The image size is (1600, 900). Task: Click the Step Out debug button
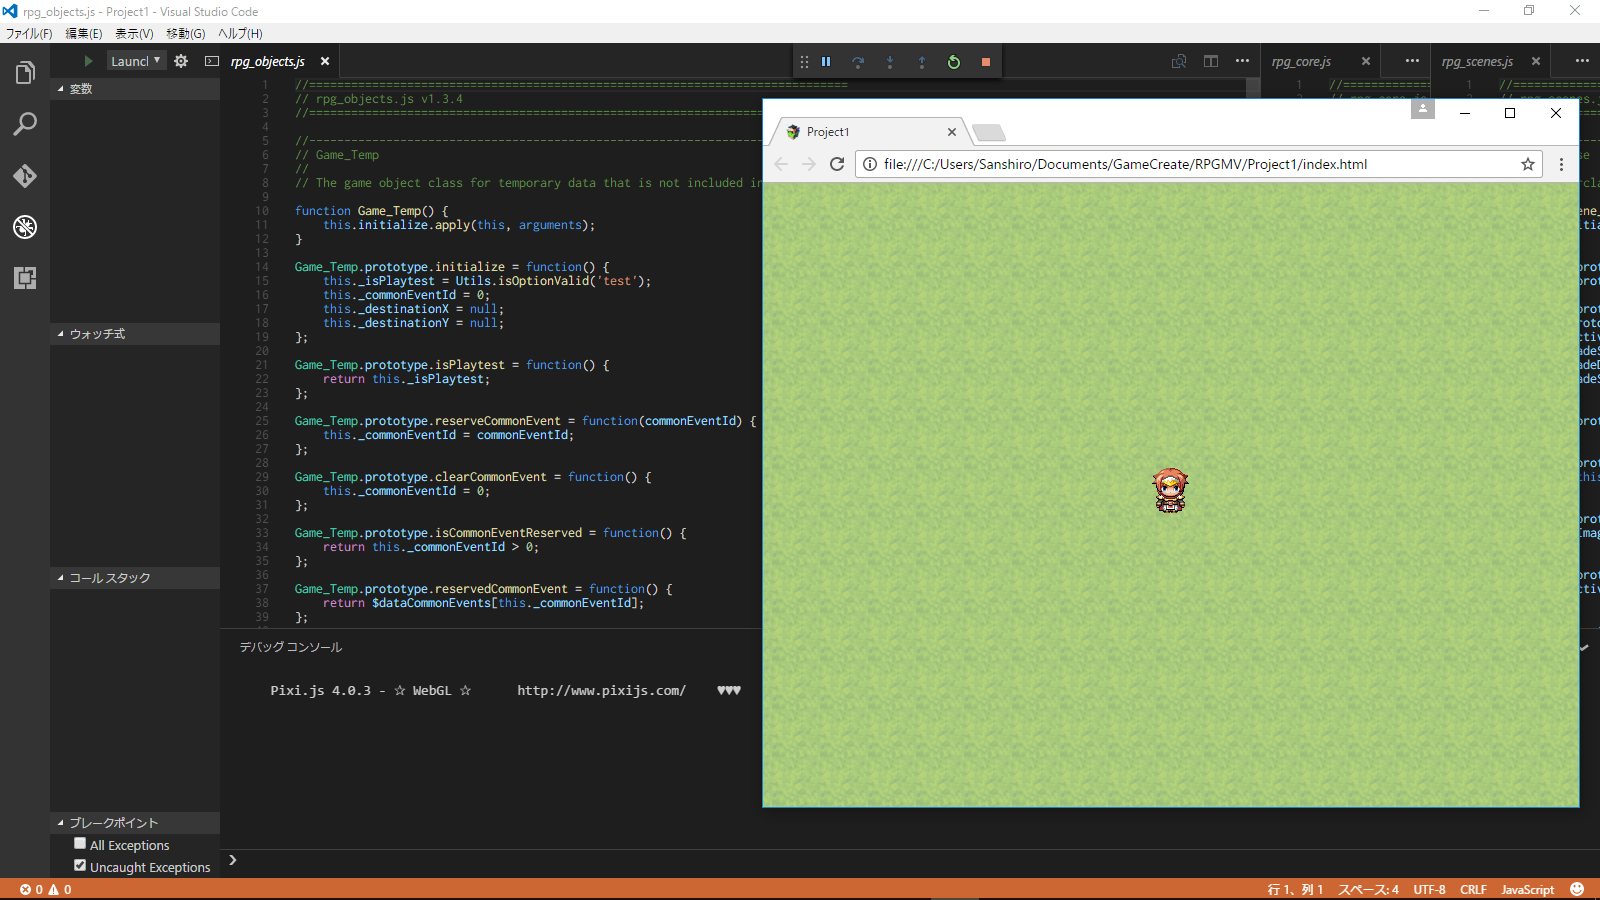922,62
